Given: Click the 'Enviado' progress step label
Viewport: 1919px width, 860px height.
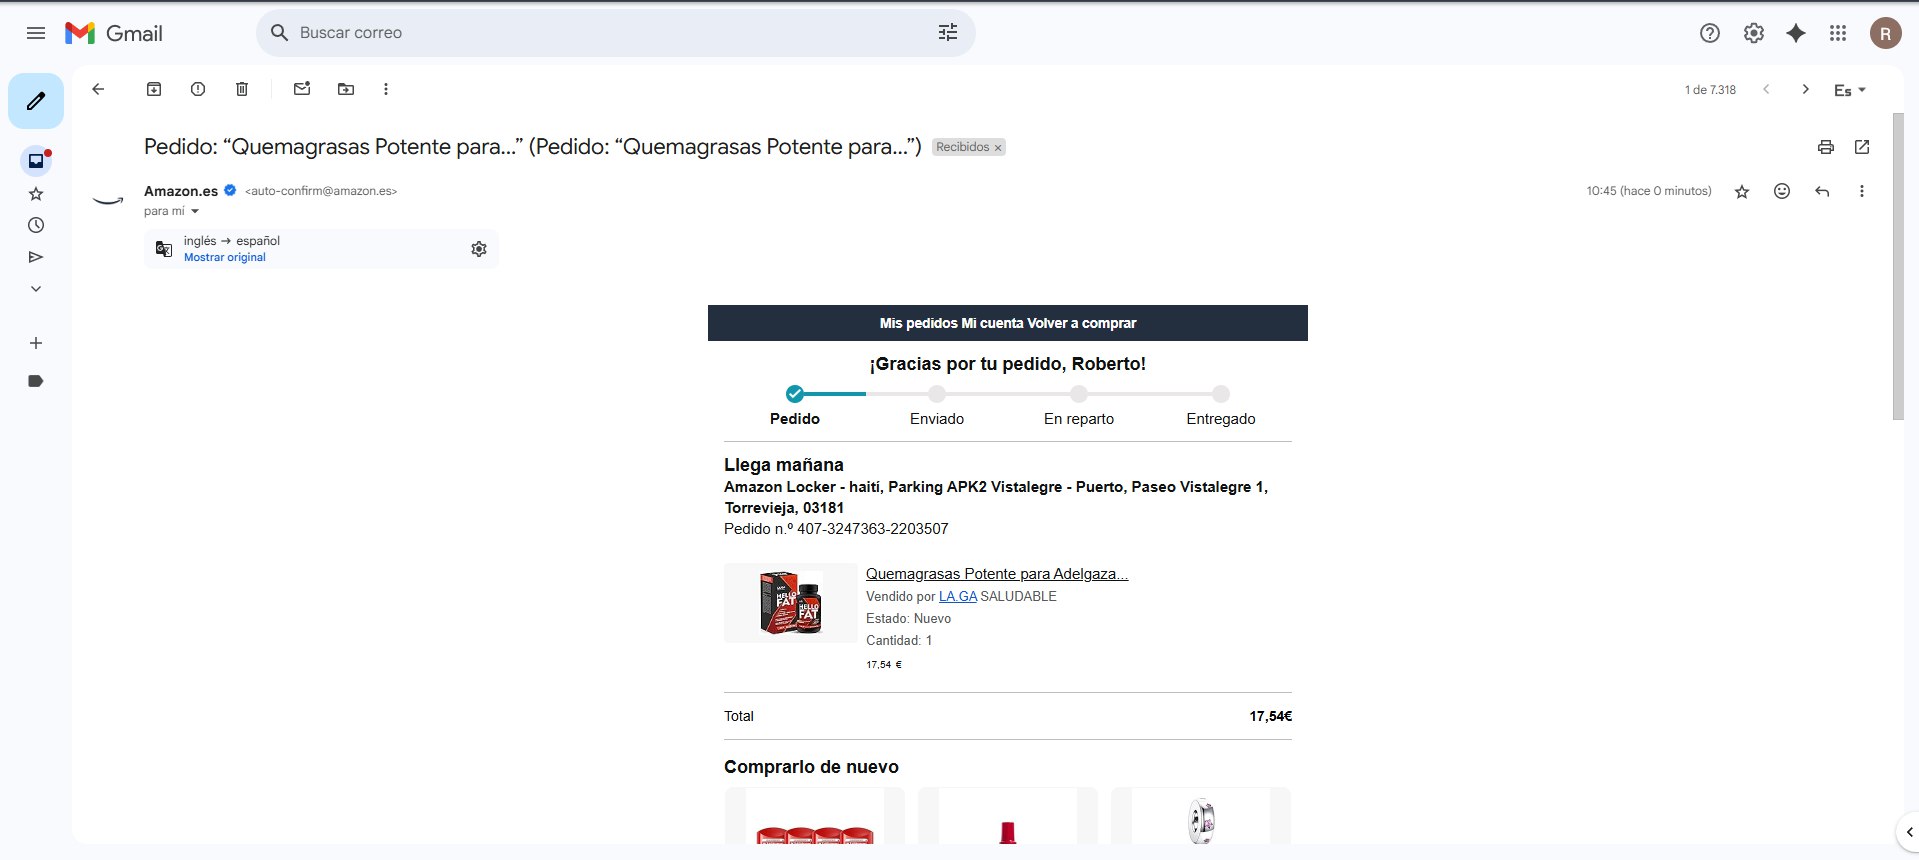Looking at the screenshot, I should click(937, 419).
